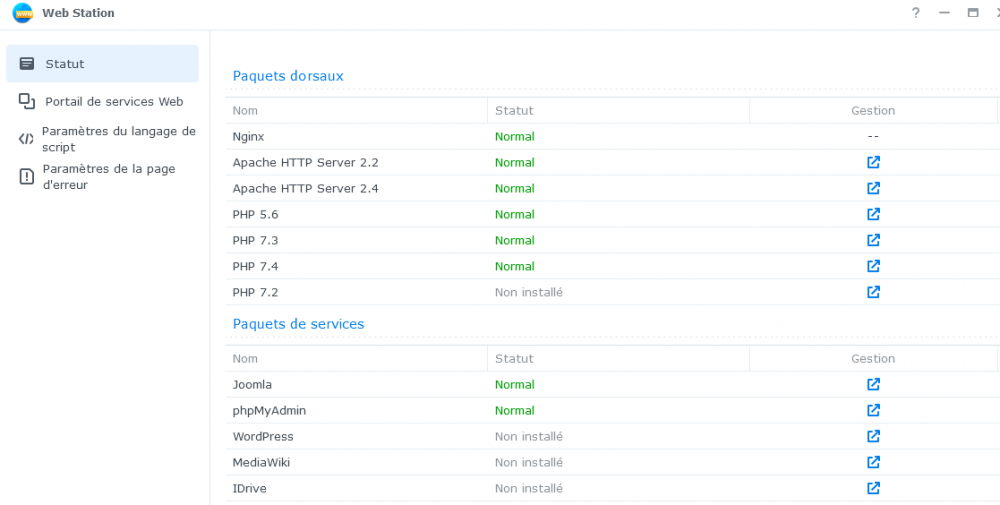Click the Statut sidebar icon
Screen dimensions: 1000x505
(27, 64)
